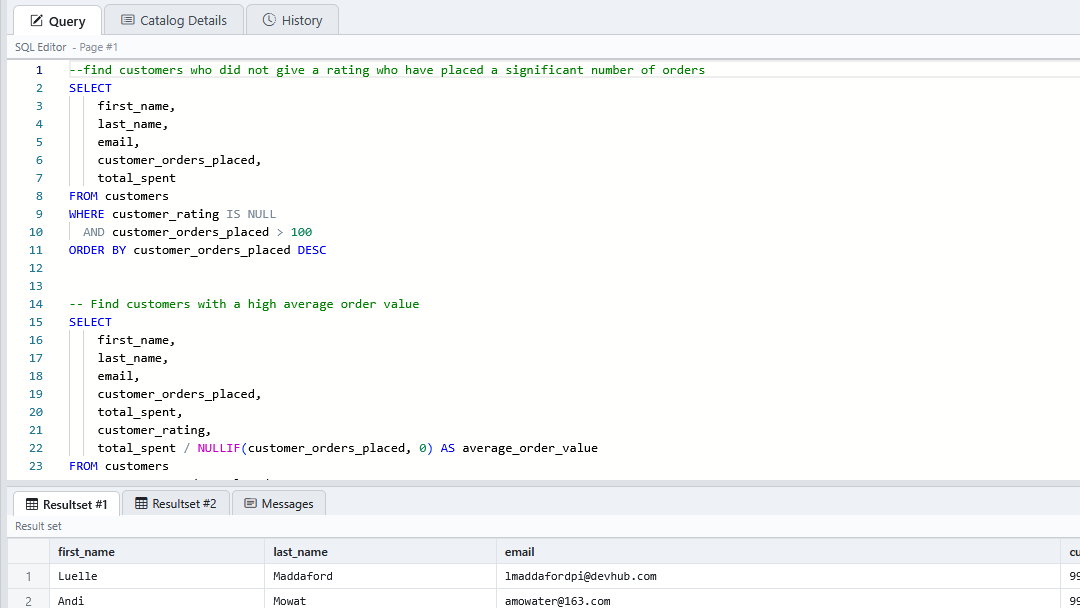Image resolution: width=1080 pixels, height=608 pixels.
Task: Click 'customer_rating,' on line 21
Action: coord(154,430)
